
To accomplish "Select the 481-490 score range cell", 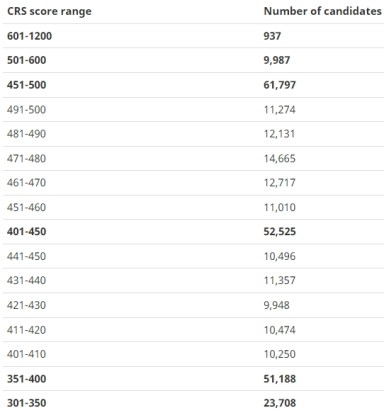I will pyautogui.click(x=26, y=134).
